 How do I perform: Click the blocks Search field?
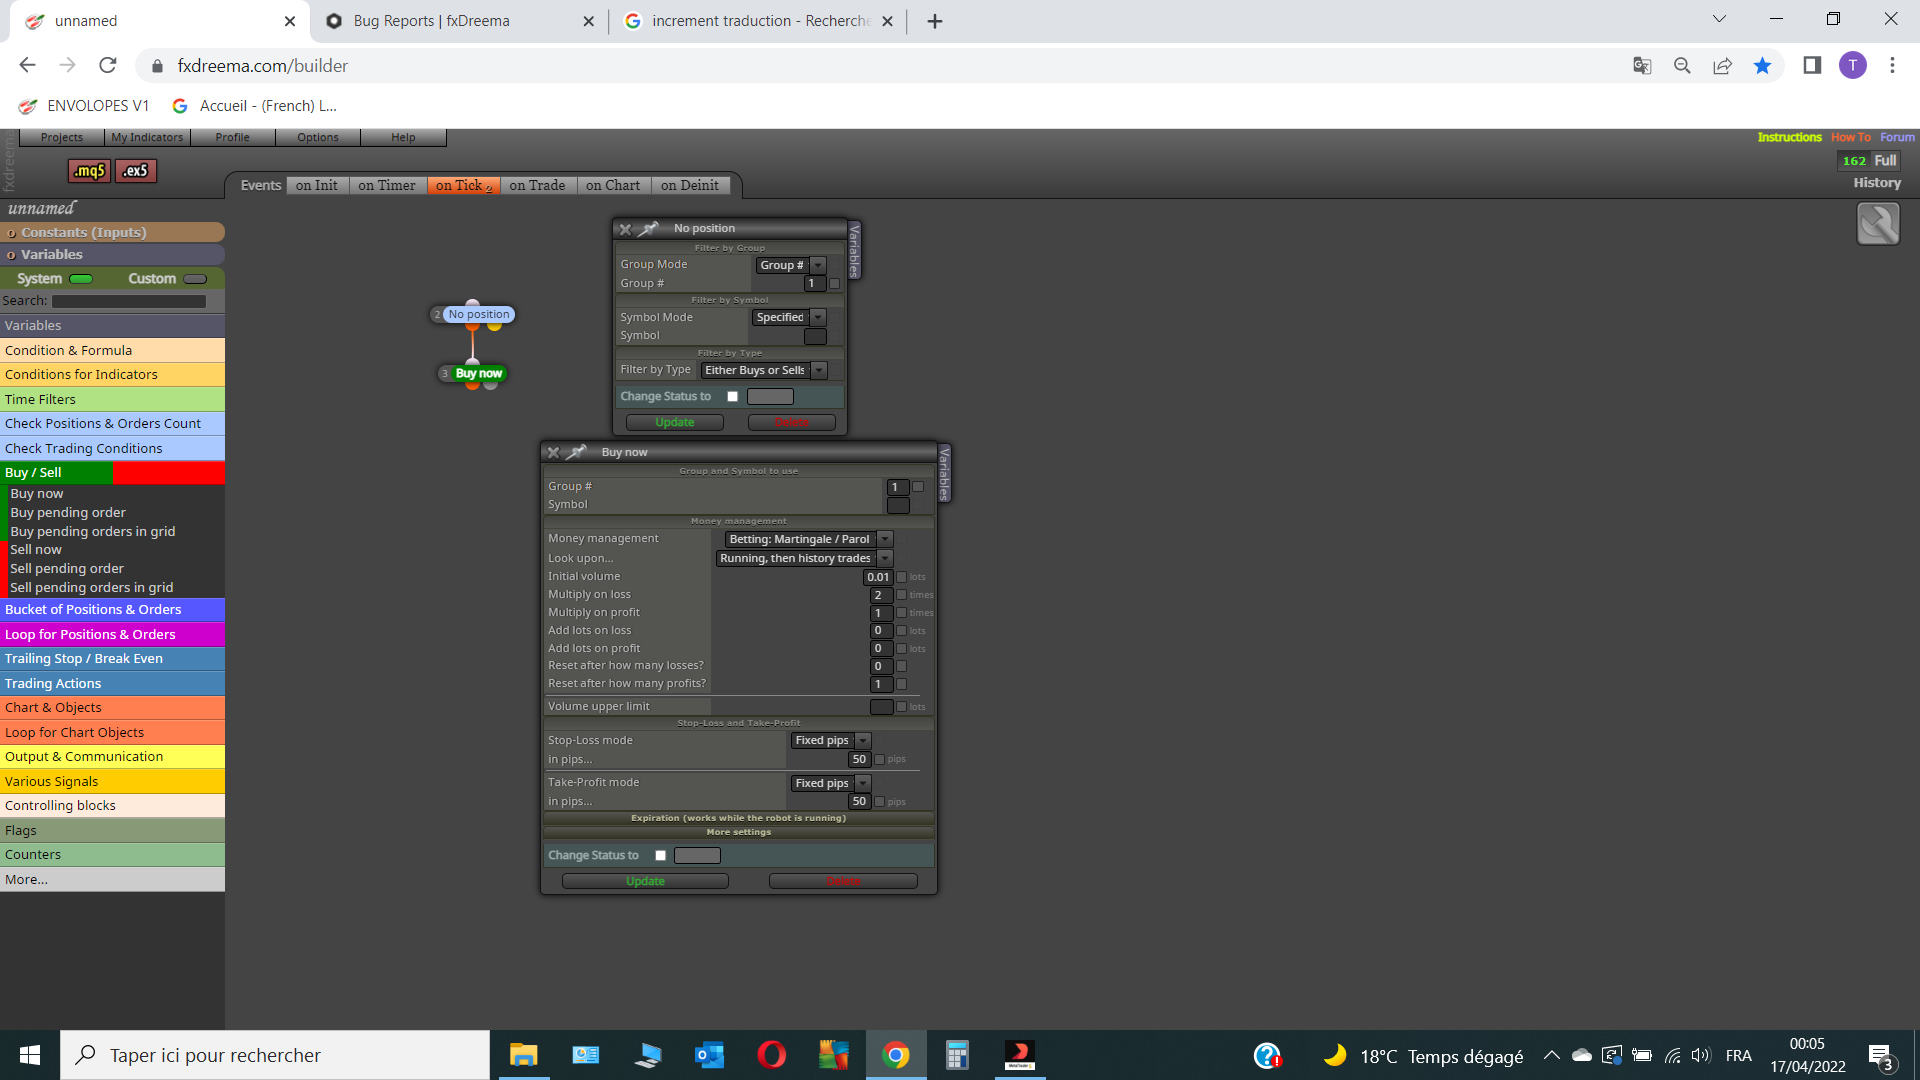point(129,301)
